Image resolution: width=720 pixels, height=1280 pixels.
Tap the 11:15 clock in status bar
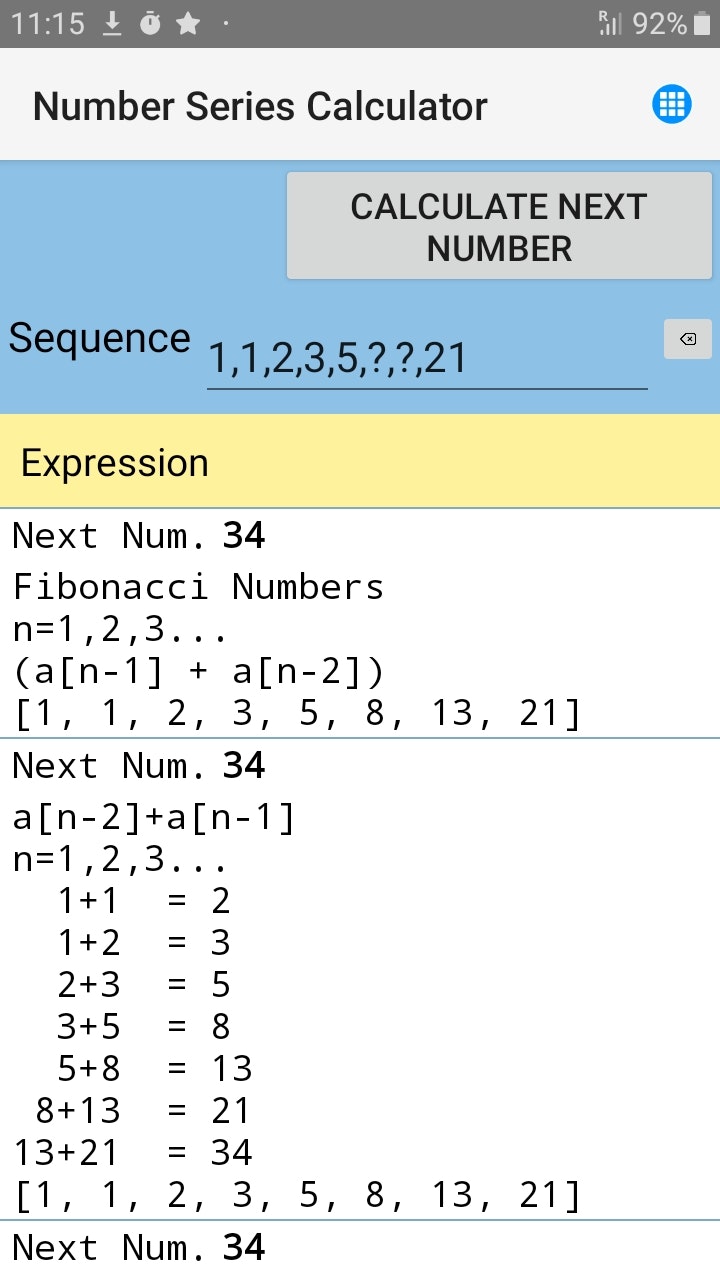coord(48,24)
